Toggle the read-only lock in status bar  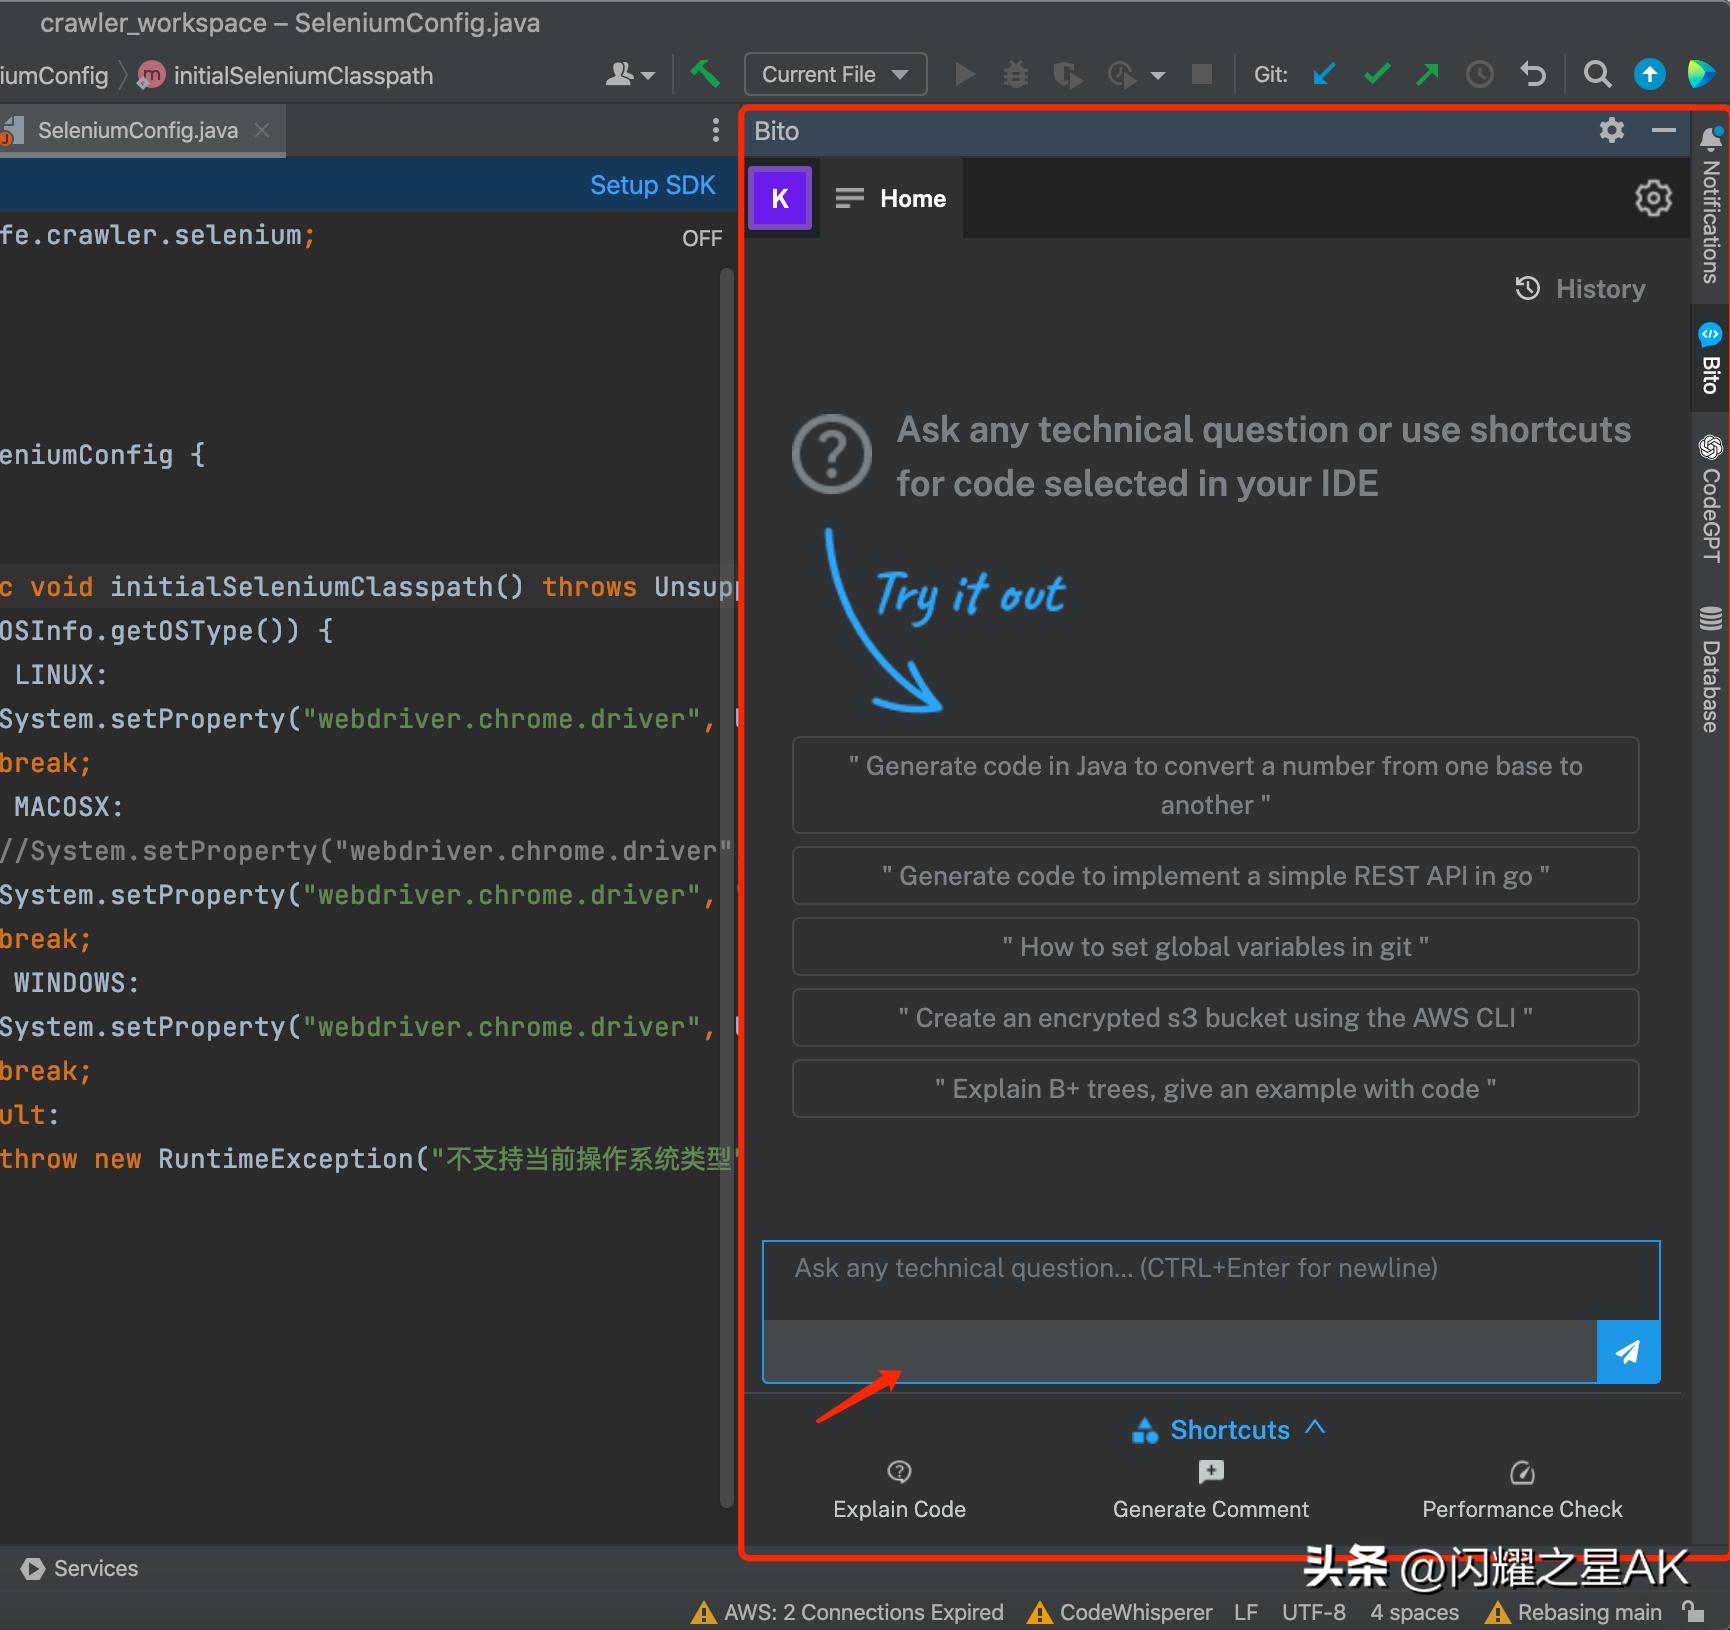pyautogui.click(x=1693, y=1612)
